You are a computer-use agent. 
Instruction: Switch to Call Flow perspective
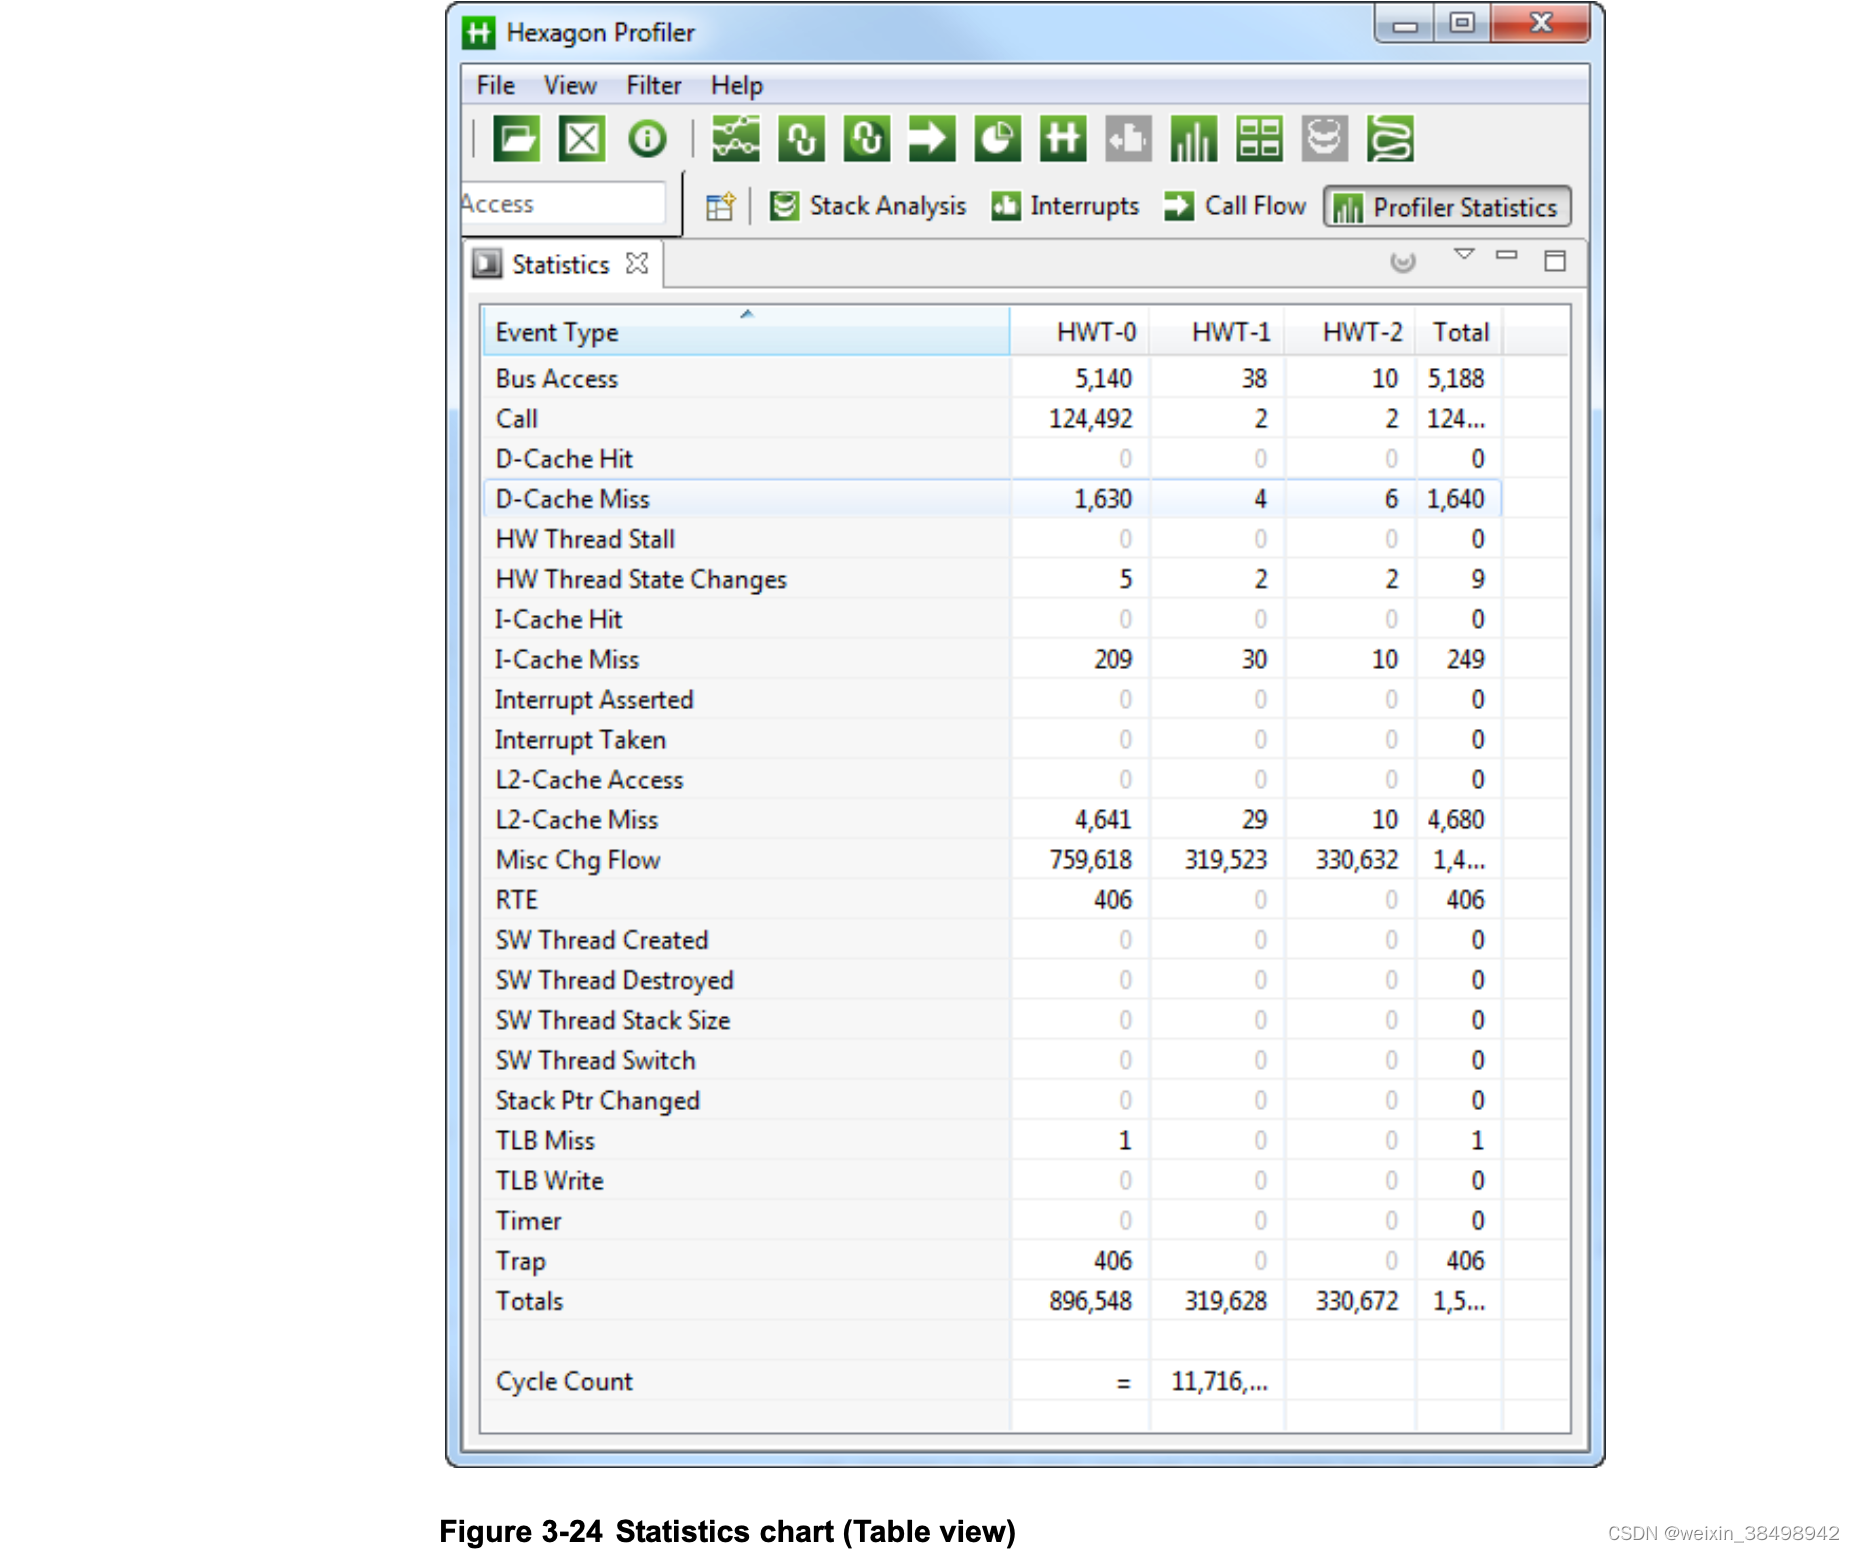[x=1235, y=206]
